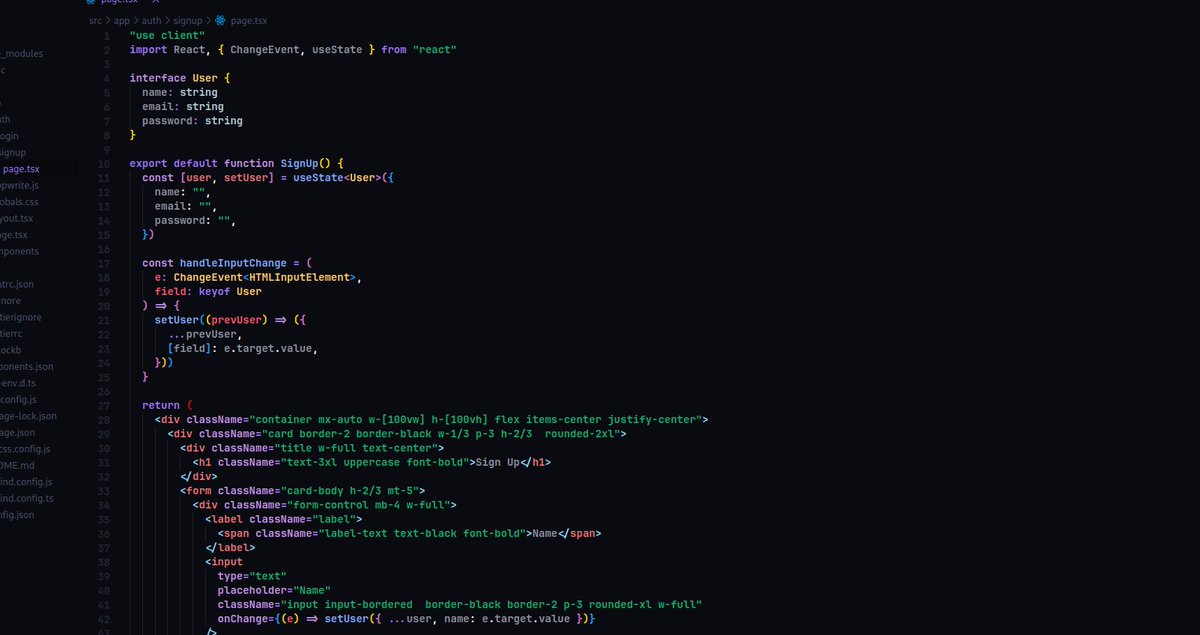The height and width of the screenshot is (635, 1200).
Task: Click line number 10 in the gutter
Action: point(105,163)
